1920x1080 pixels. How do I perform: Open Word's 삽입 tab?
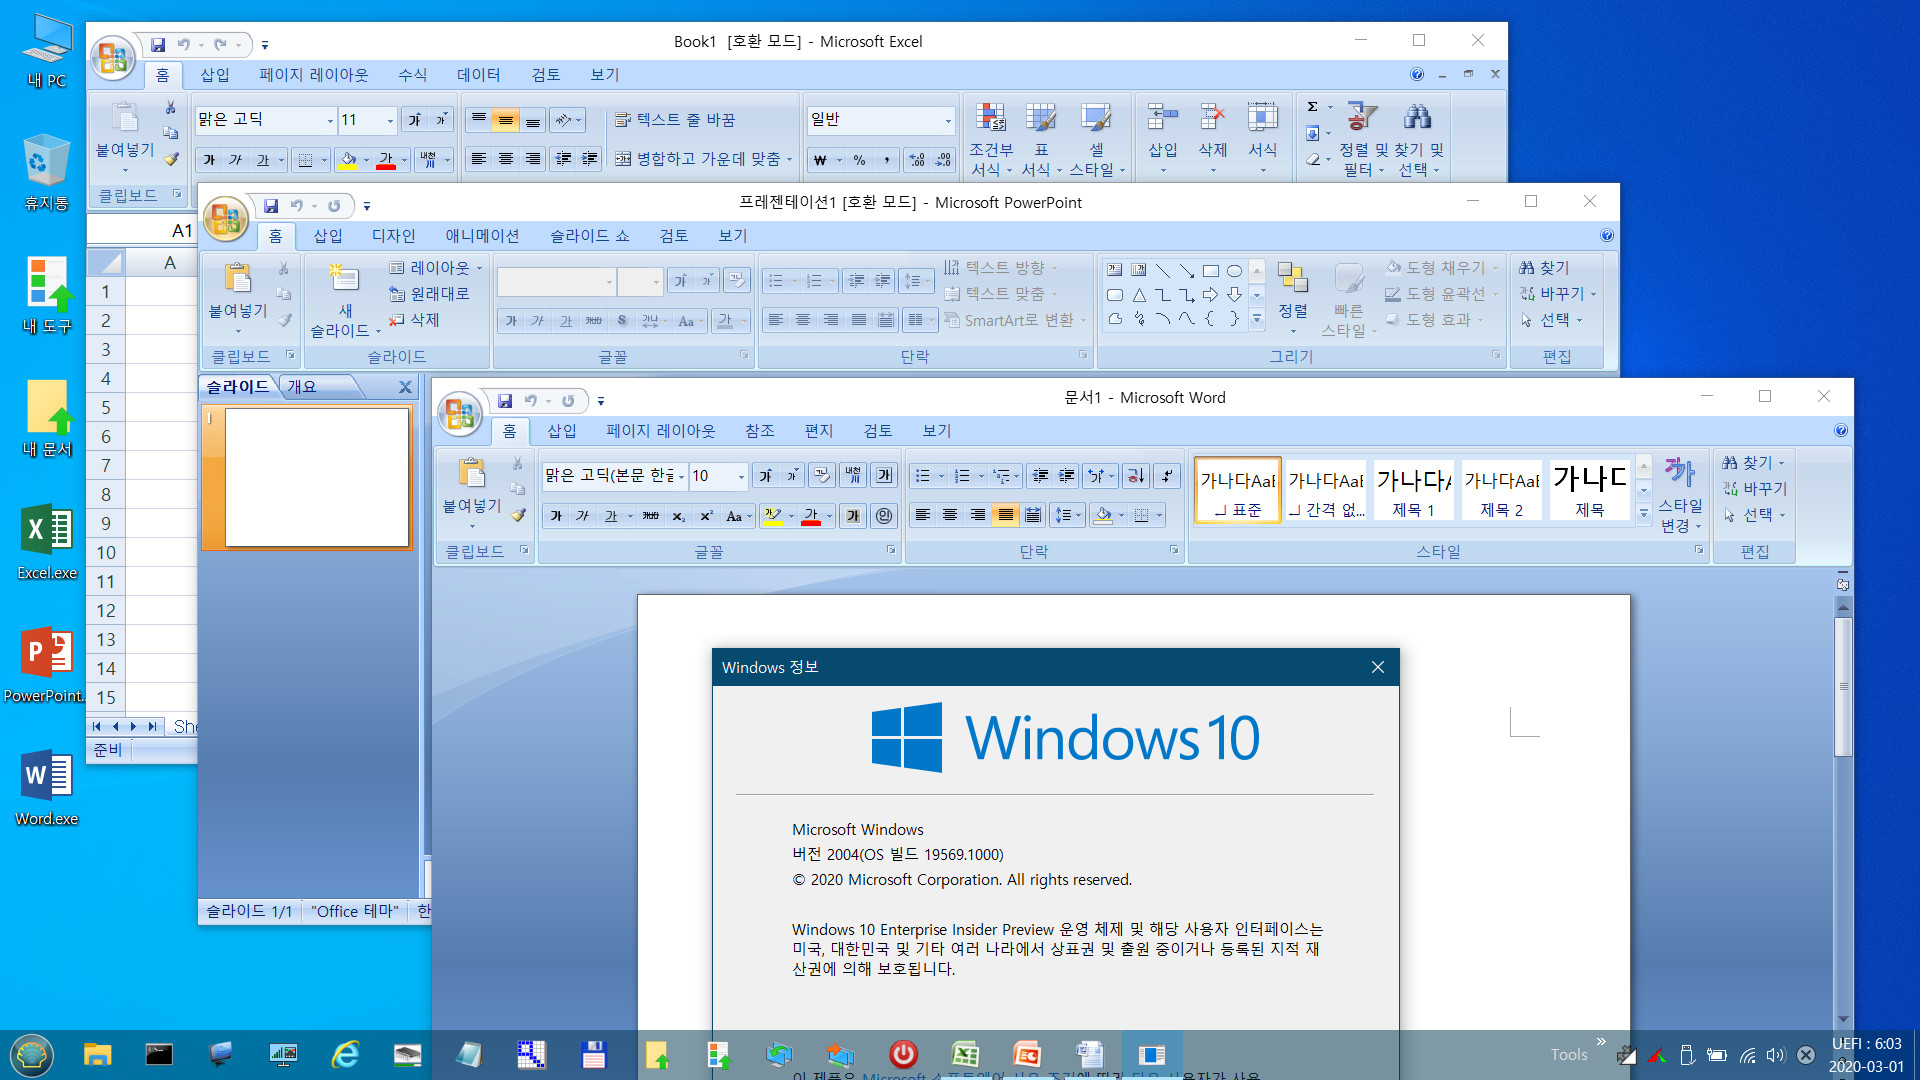(x=562, y=431)
